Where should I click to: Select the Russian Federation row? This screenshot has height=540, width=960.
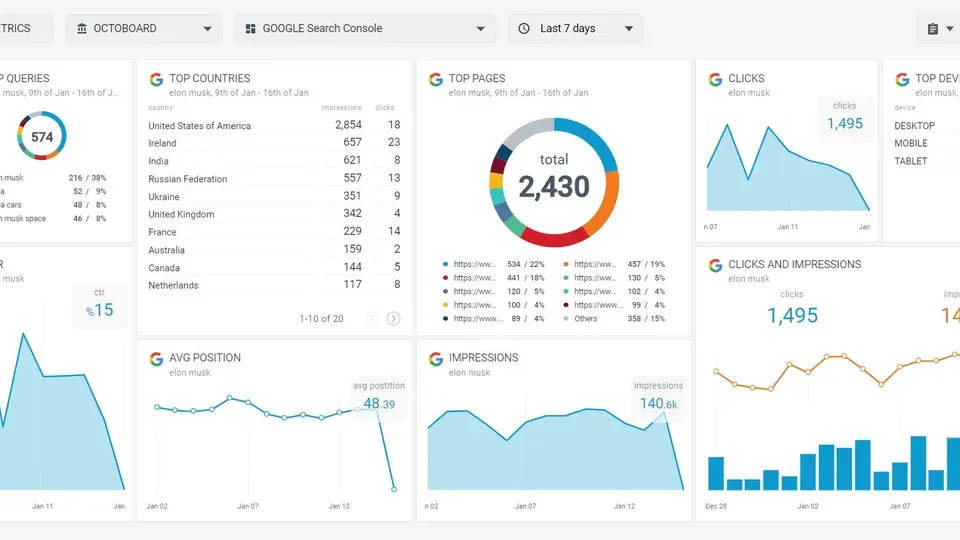click(x=274, y=178)
